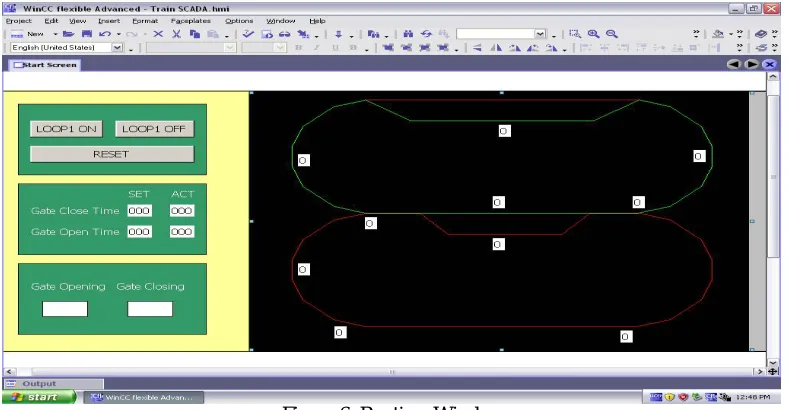This screenshot has width=788, height=410.
Task: Click the RESET button
Action: pos(112,154)
